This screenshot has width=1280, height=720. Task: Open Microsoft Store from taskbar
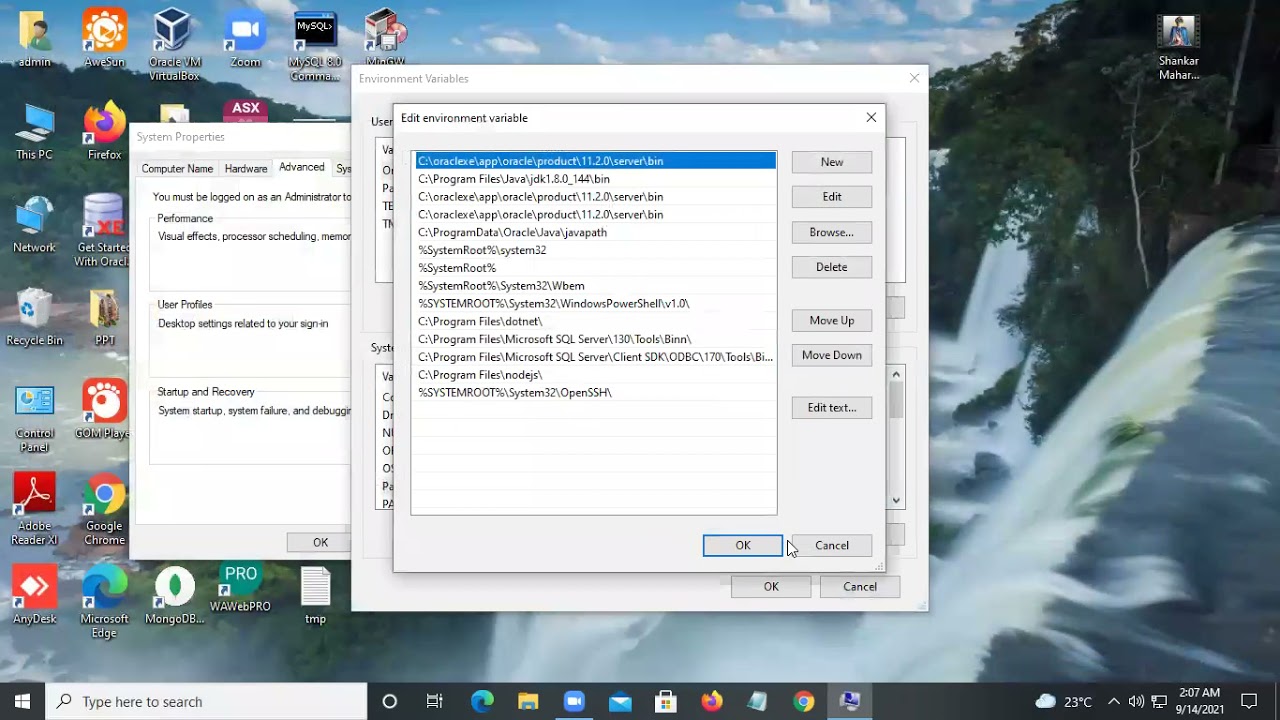coord(665,701)
